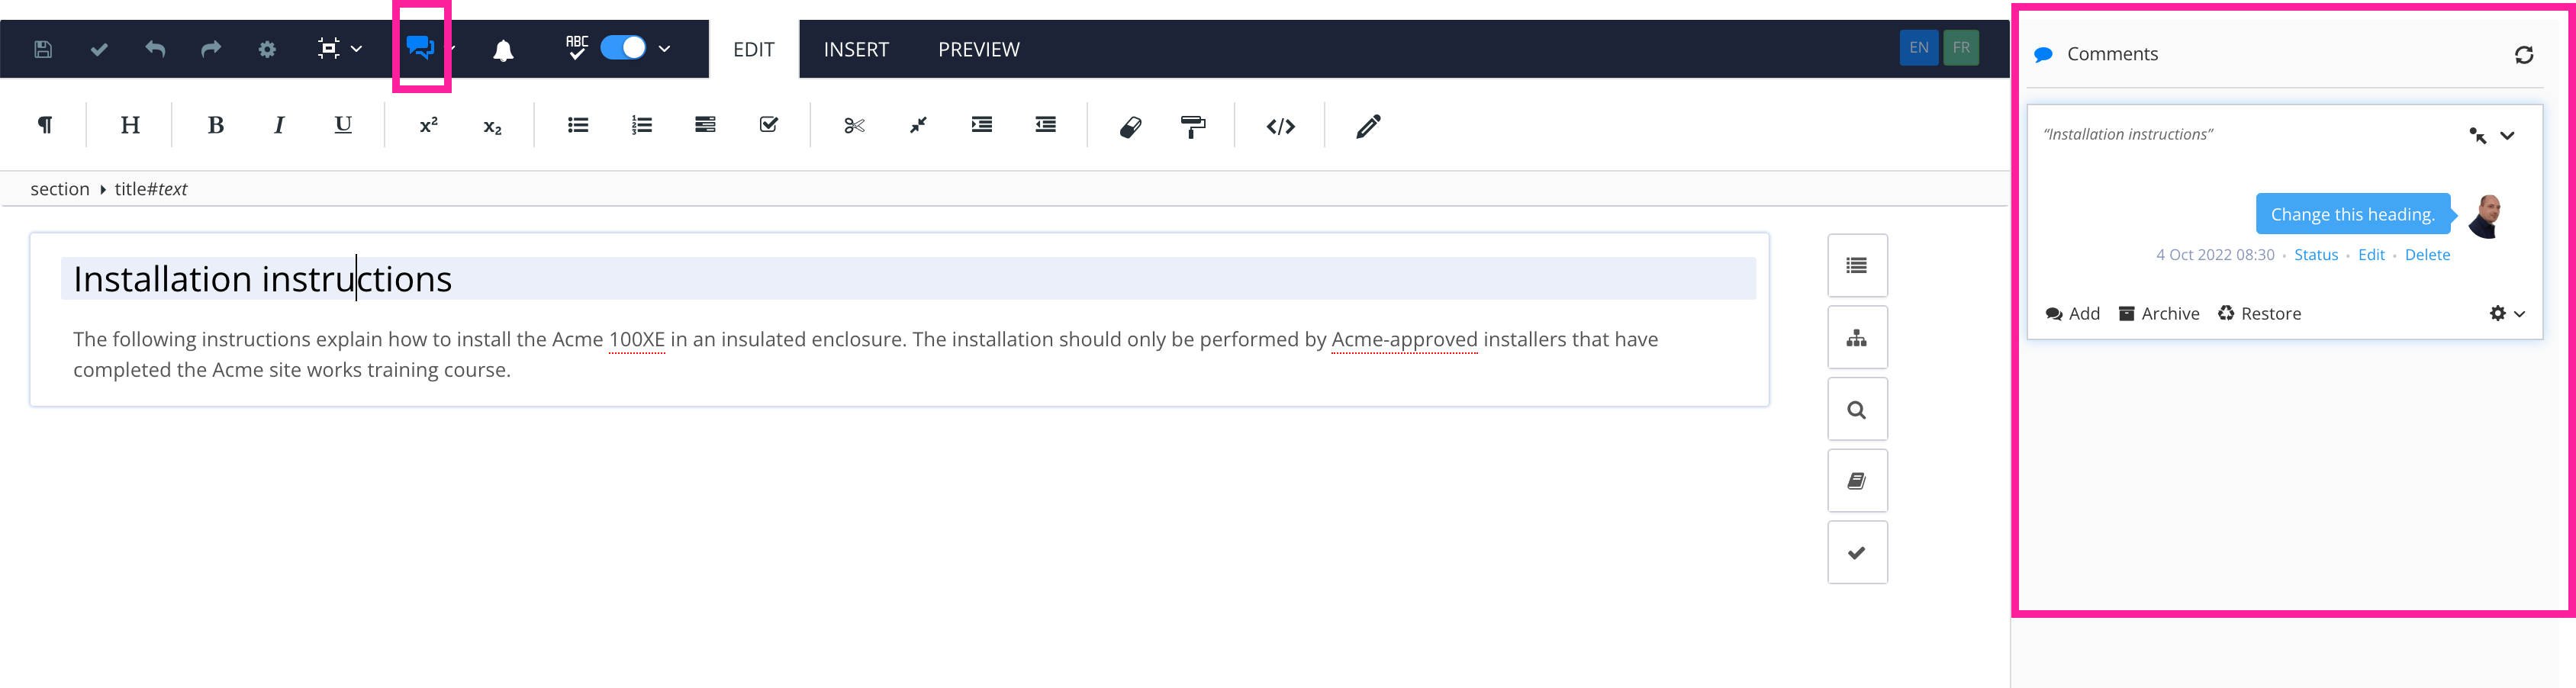Apply superscript formatting
The image size is (2576, 688).
pyautogui.click(x=428, y=124)
